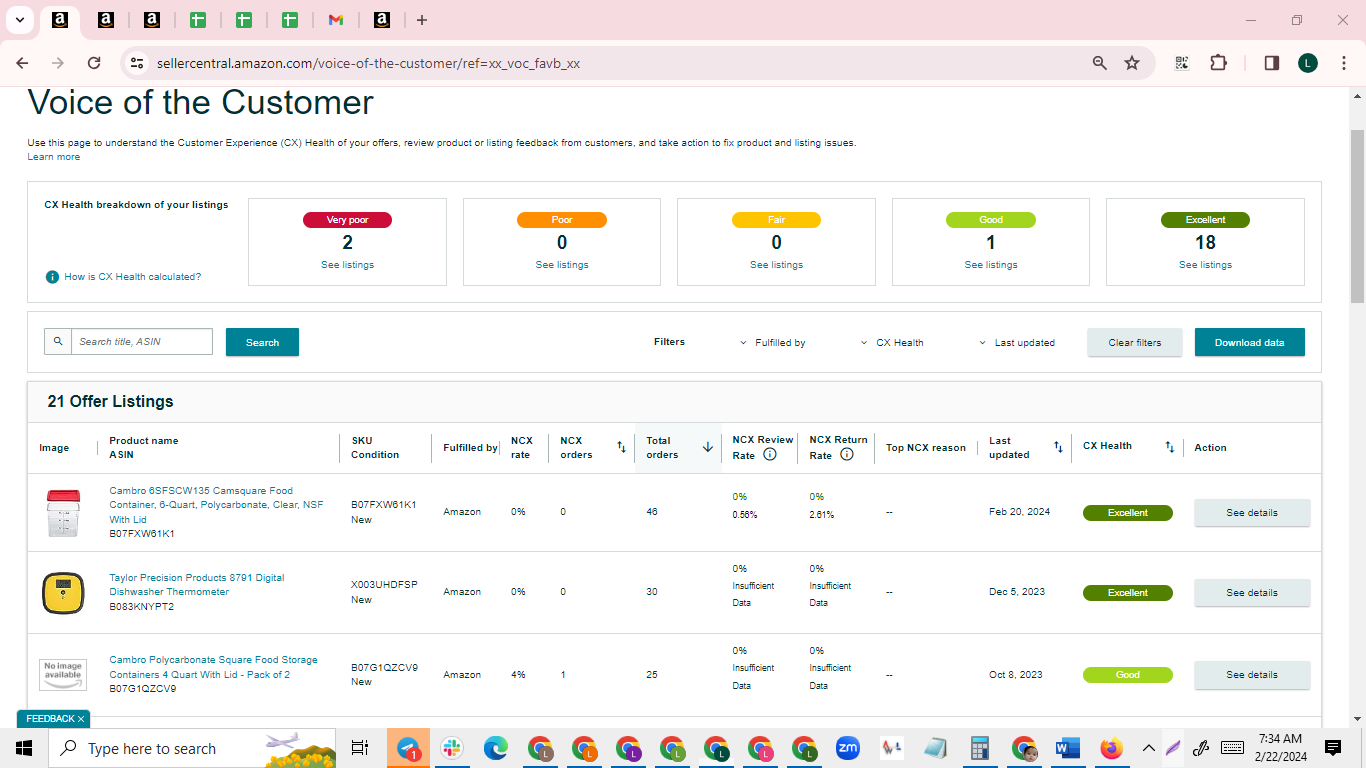Screen dimensions: 1366x768
Task: Expand the CX Health filter
Action: pyautogui.click(x=892, y=343)
